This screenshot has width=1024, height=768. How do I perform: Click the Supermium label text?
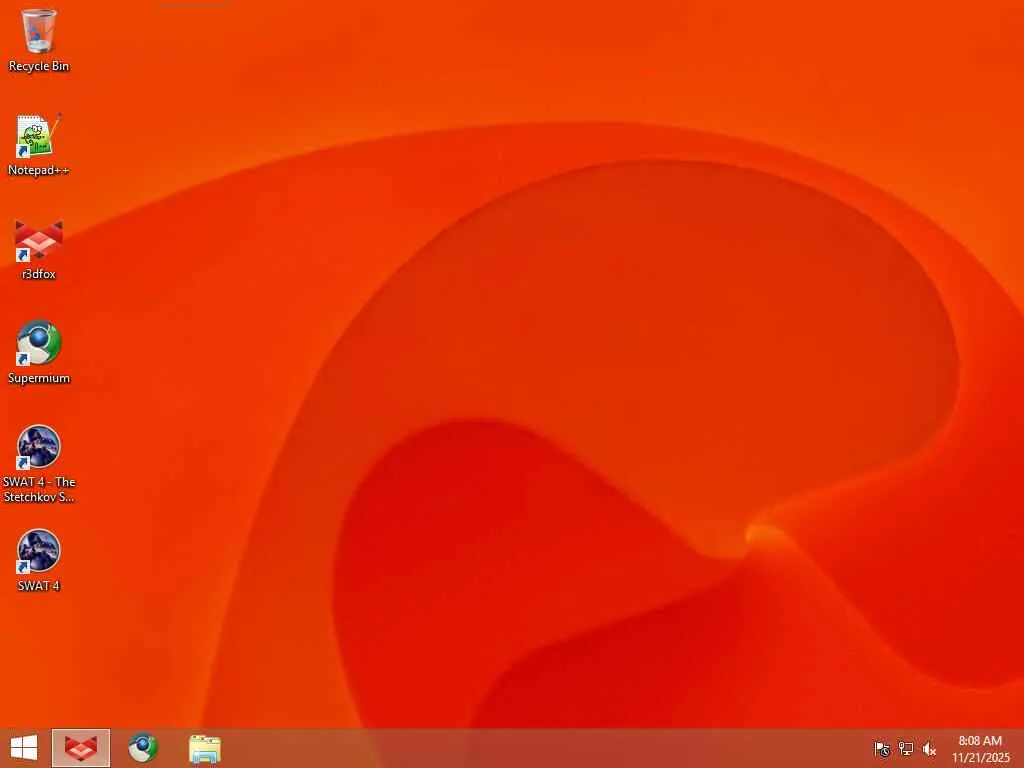(x=39, y=378)
